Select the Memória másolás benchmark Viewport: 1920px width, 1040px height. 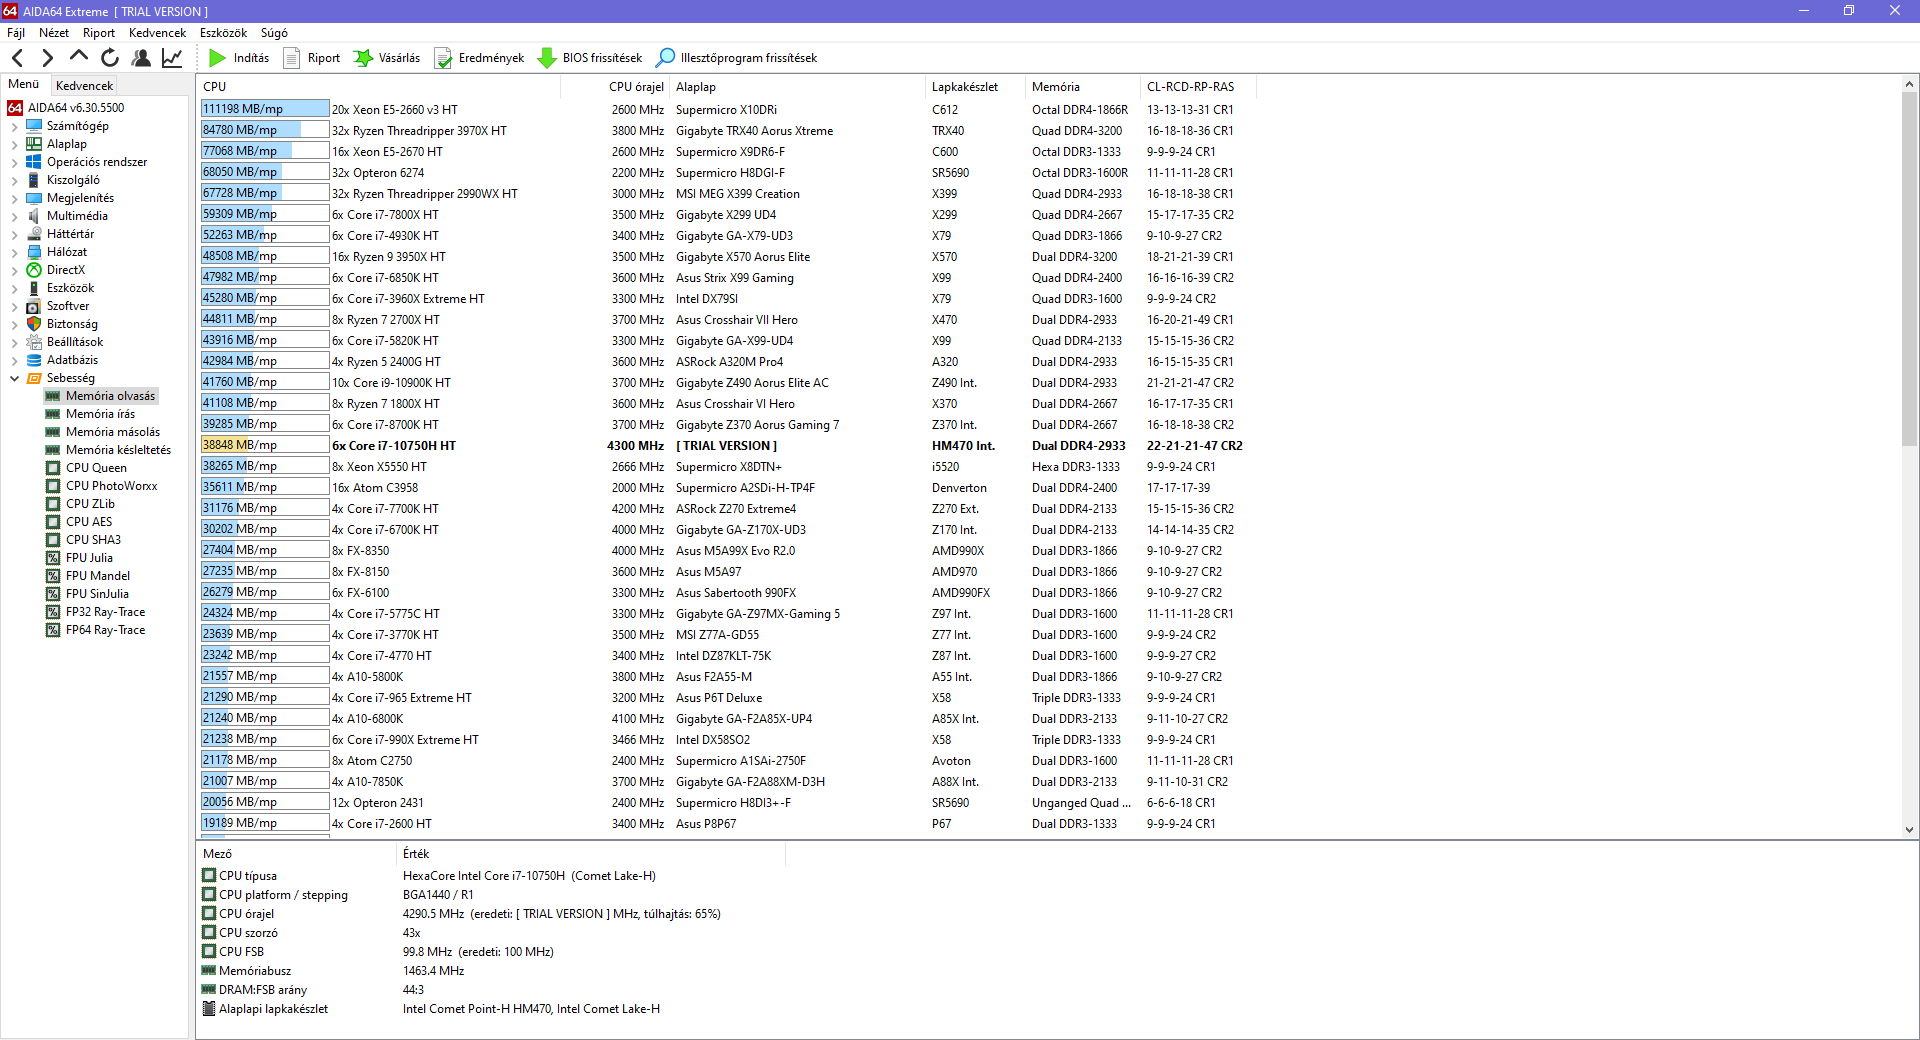[x=113, y=432]
